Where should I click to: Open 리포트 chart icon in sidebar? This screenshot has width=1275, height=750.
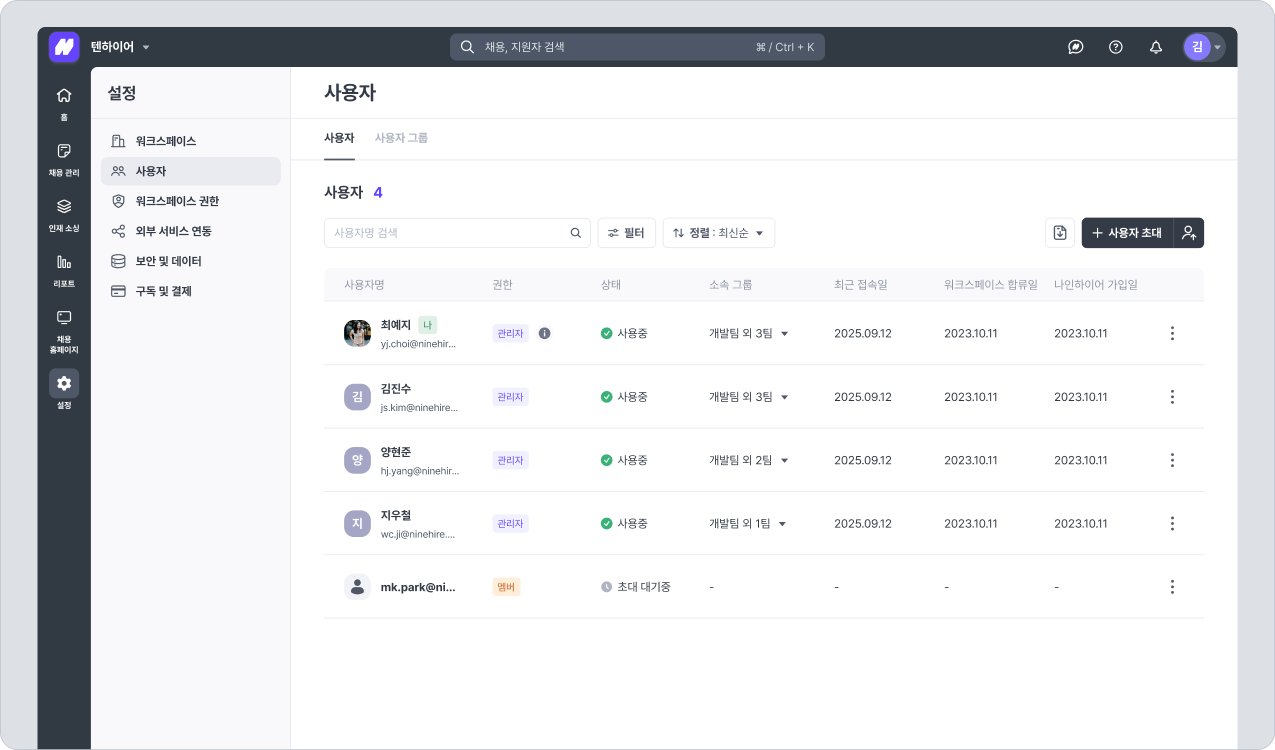click(64, 270)
